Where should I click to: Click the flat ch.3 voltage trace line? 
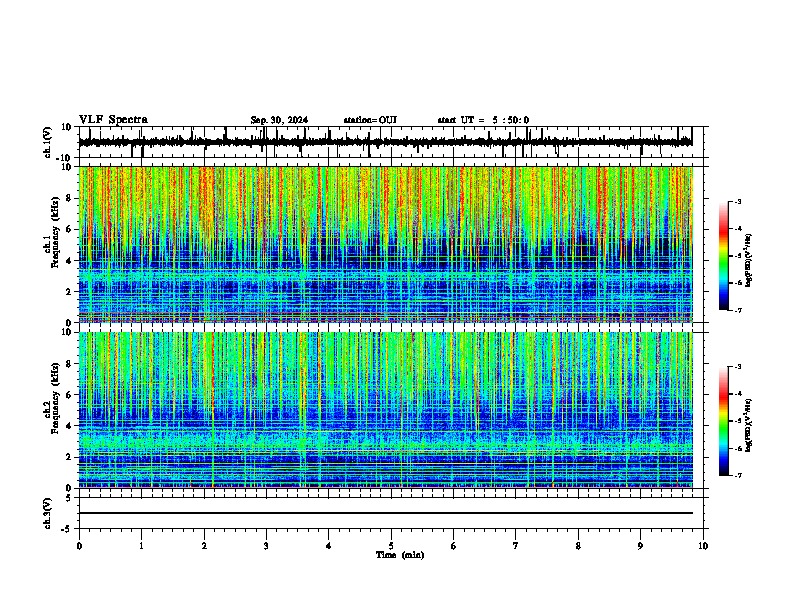point(386,513)
